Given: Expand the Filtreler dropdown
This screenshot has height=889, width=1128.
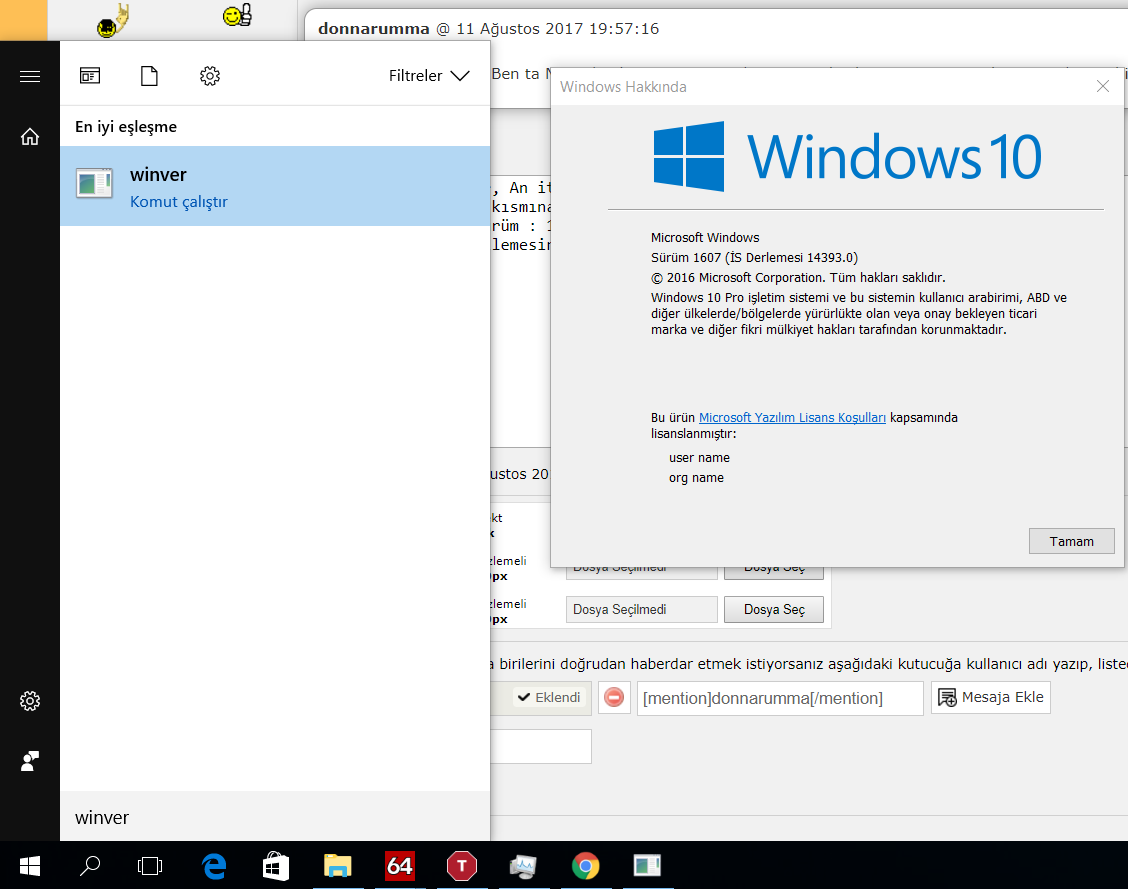Looking at the screenshot, I should [x=429, y=76].
